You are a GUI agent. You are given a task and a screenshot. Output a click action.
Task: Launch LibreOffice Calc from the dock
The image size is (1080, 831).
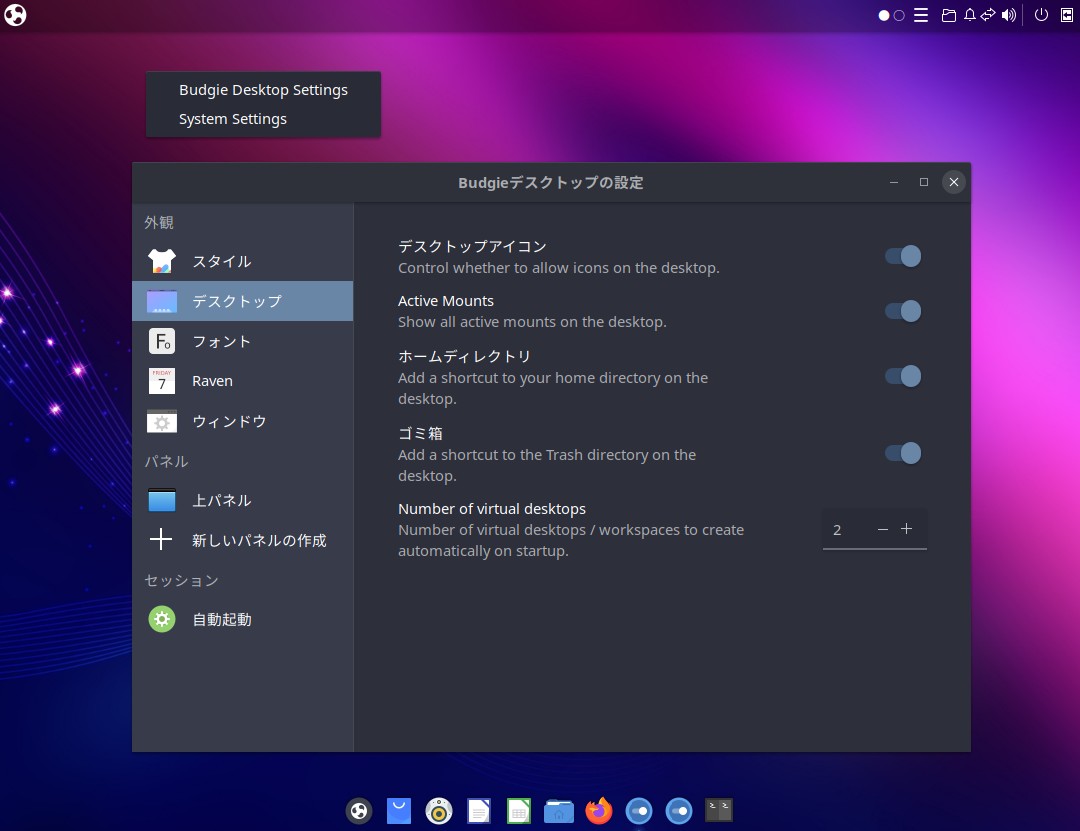[x=519, y=811]
